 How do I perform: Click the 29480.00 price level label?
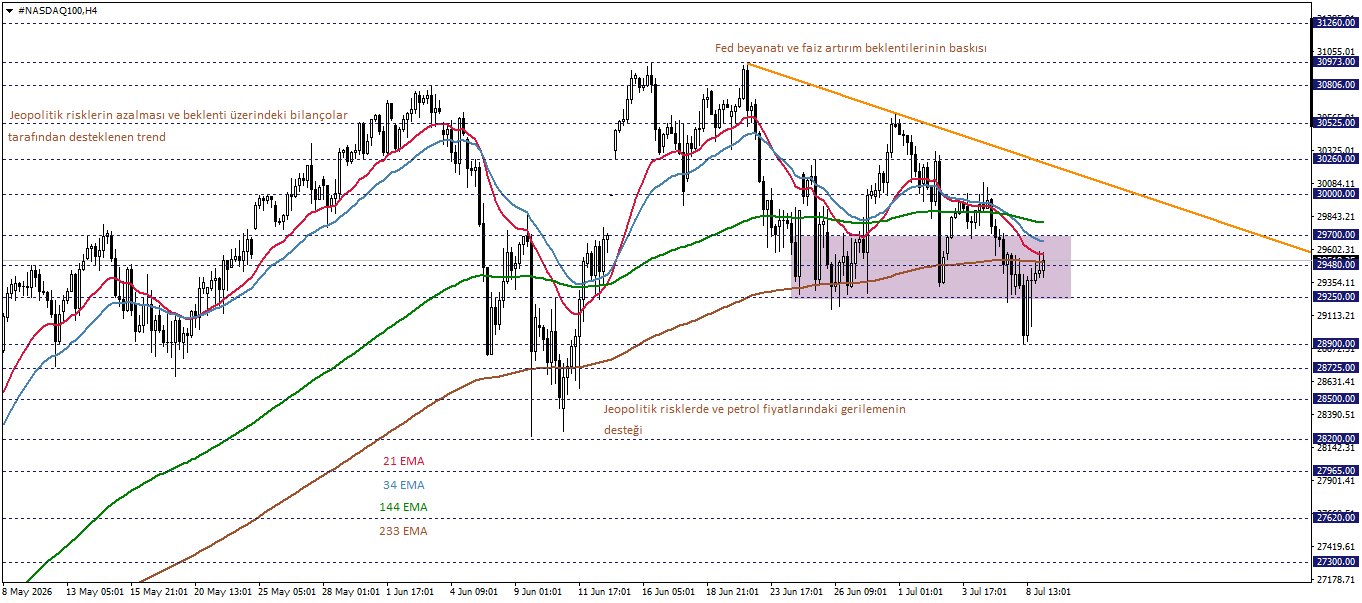coord(1336,265)
